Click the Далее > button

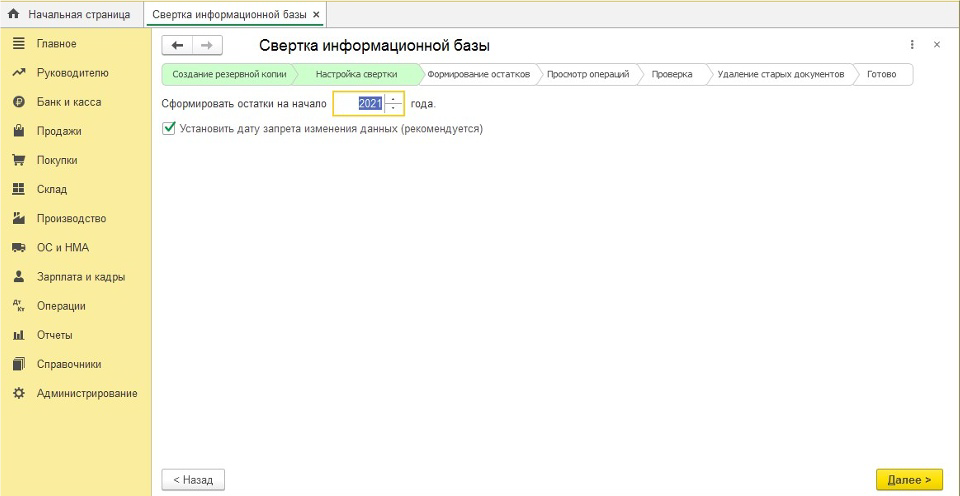point(909,480)
